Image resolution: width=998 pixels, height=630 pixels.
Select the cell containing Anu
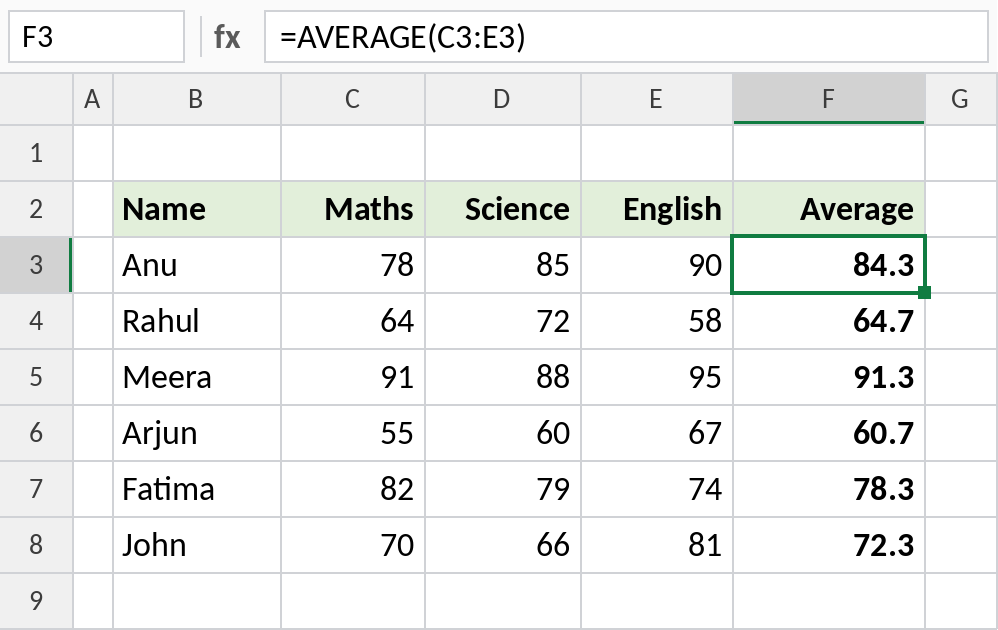point(197,265)
